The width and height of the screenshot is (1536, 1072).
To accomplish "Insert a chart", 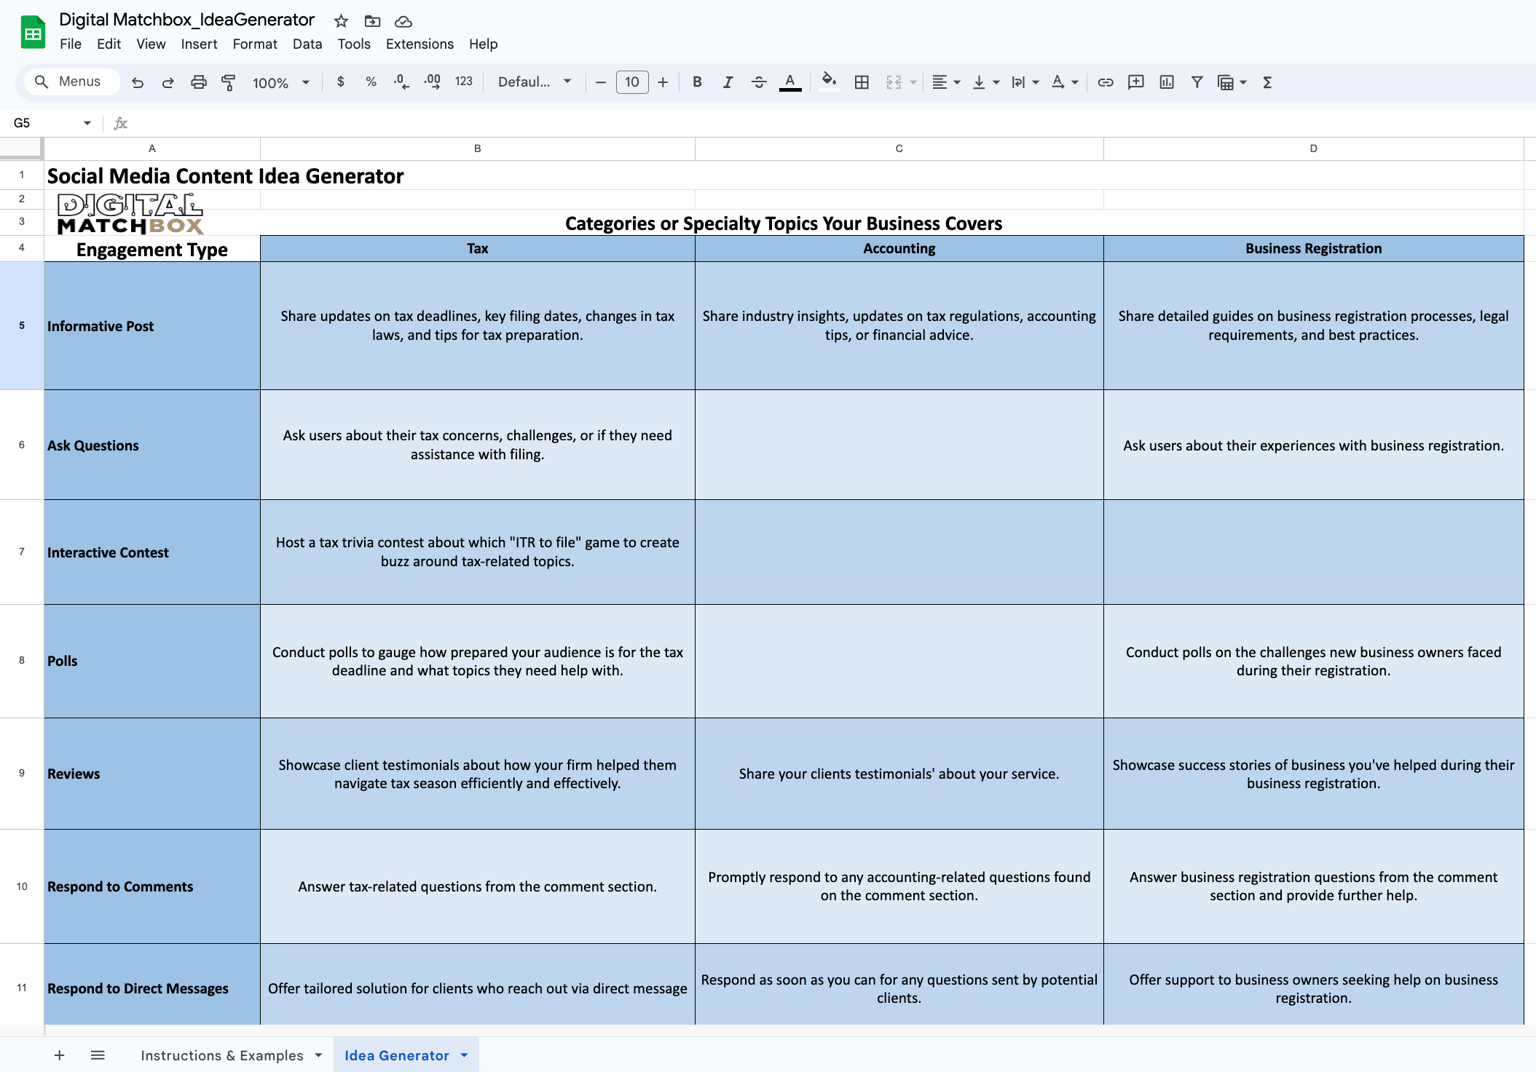I will (x=1166, y=82).
